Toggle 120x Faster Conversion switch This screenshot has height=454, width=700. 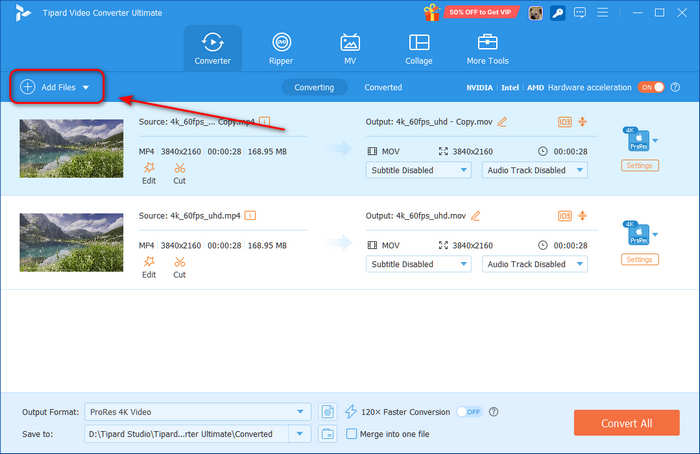[469, 412]
